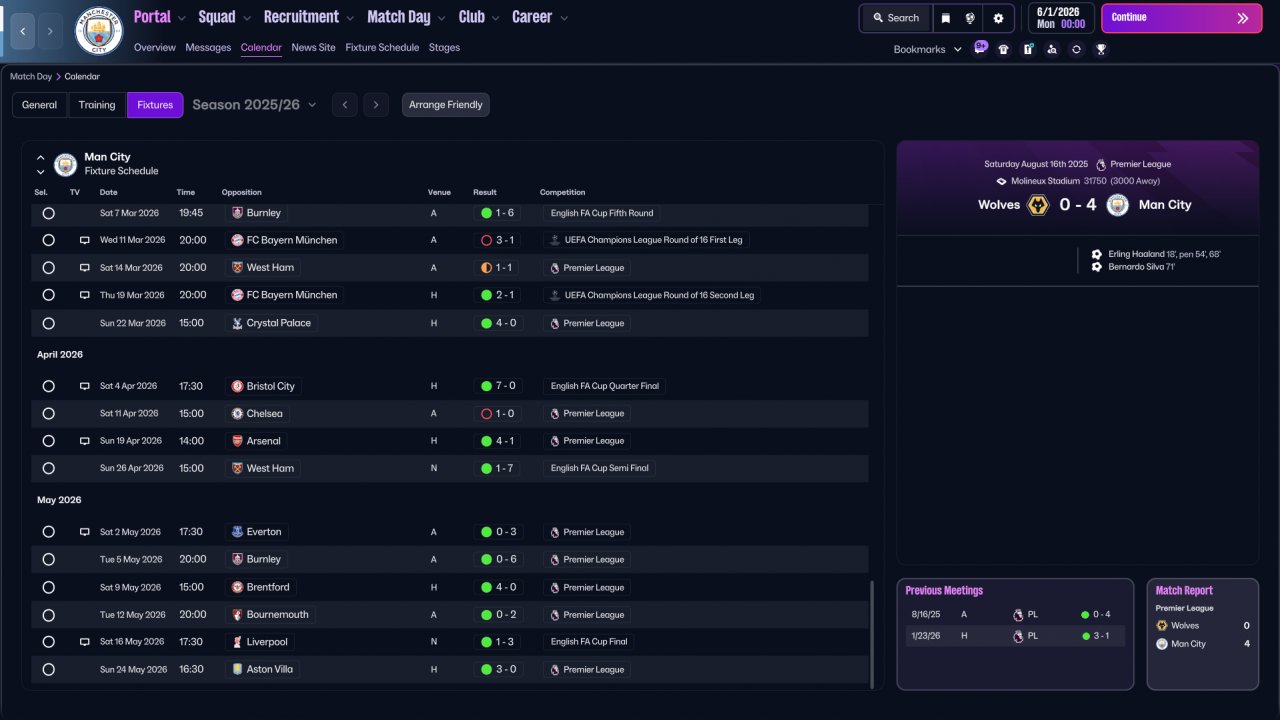Image resolution: width=1280 pixels, height=720 pixels.
Task: Go back with the left arrow navigation button
Action: [23, 31]
